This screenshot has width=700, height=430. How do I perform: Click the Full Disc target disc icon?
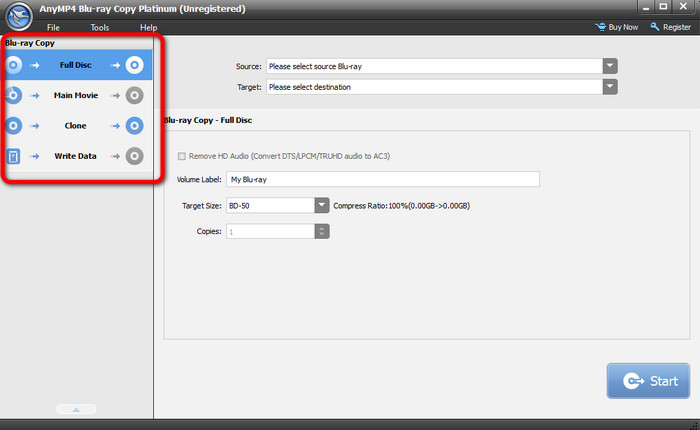click(x=134, y=65)
